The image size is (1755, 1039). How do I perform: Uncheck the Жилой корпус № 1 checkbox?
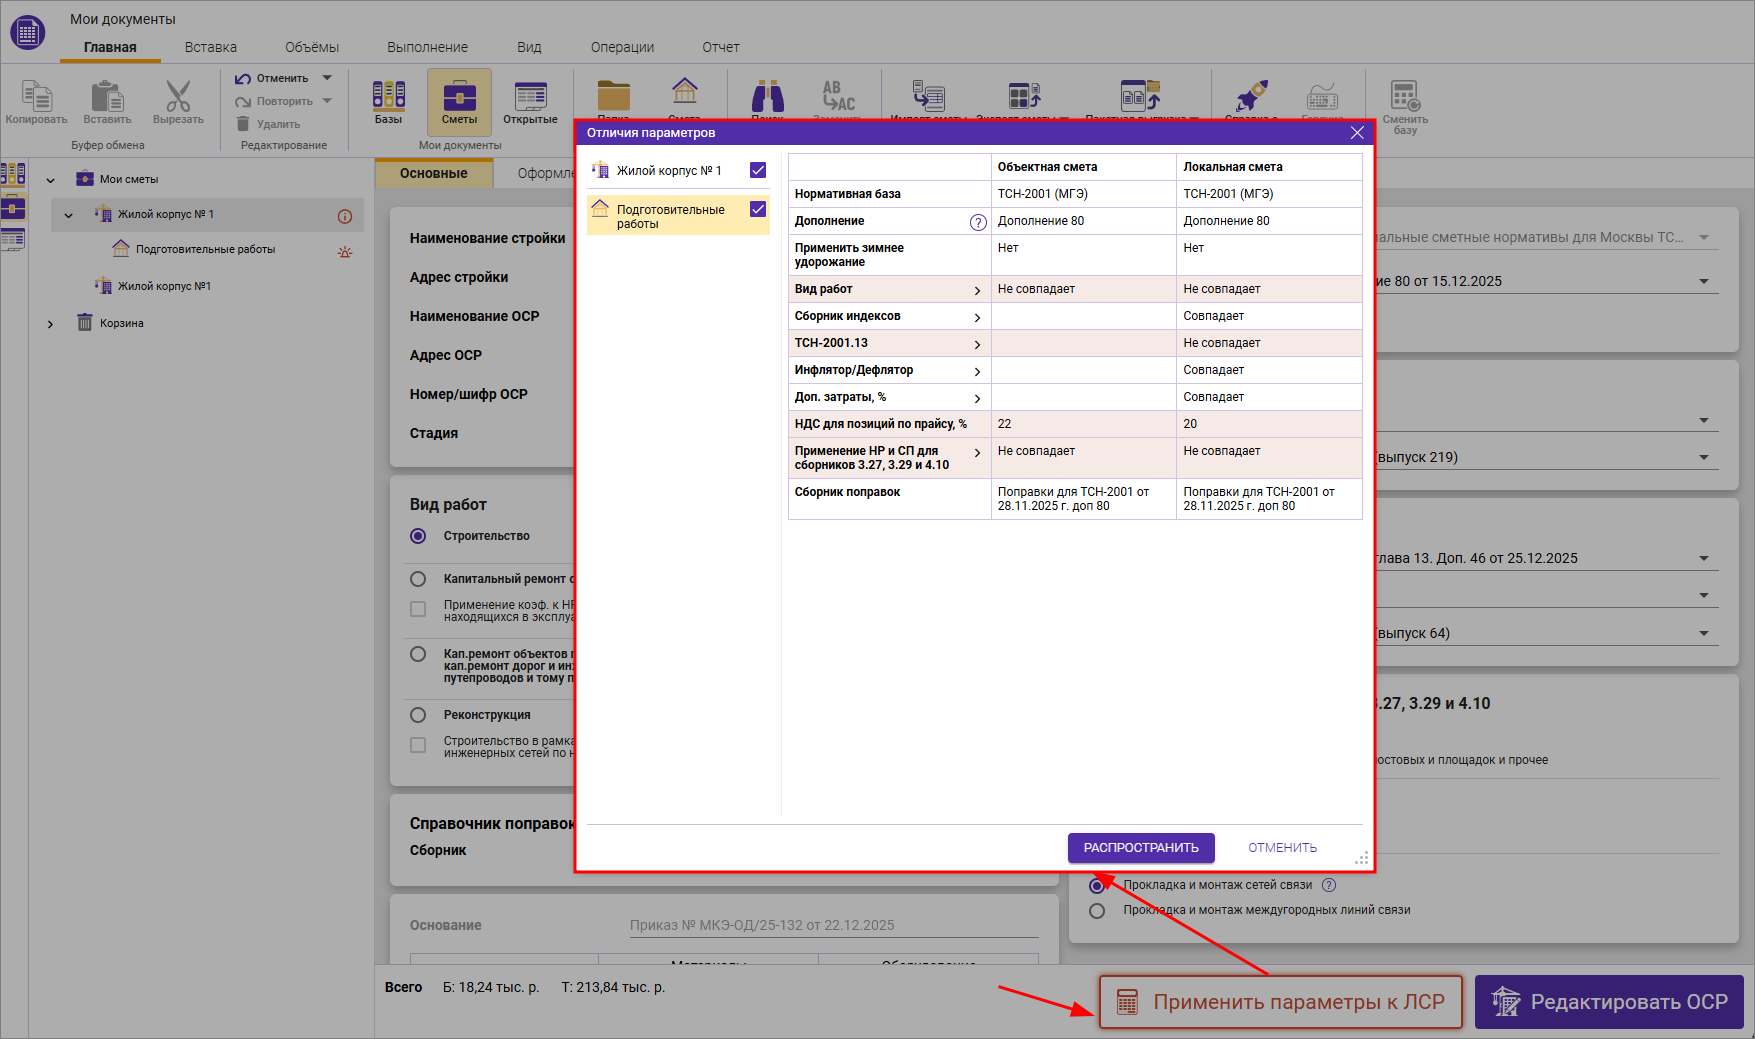758,171
